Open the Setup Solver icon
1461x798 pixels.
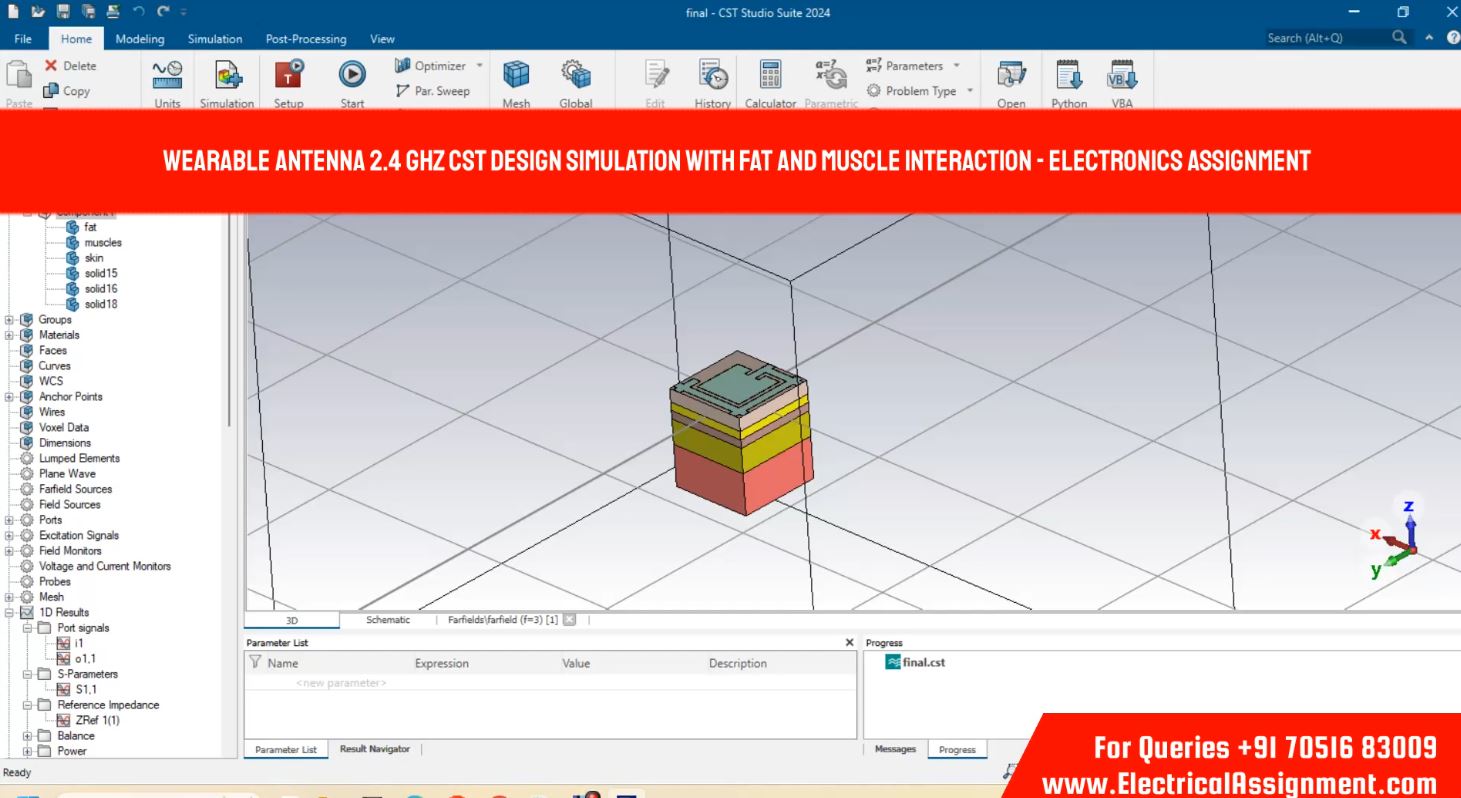tap(289, 75)
